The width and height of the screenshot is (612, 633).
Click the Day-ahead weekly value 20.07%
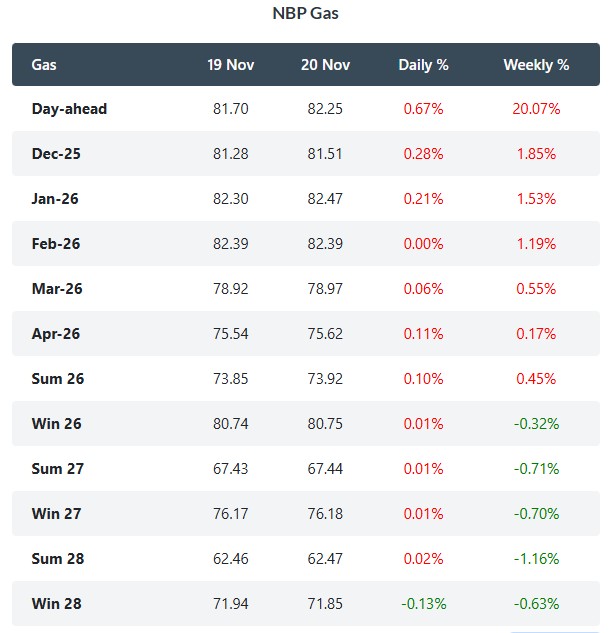[x=536, y=109]
